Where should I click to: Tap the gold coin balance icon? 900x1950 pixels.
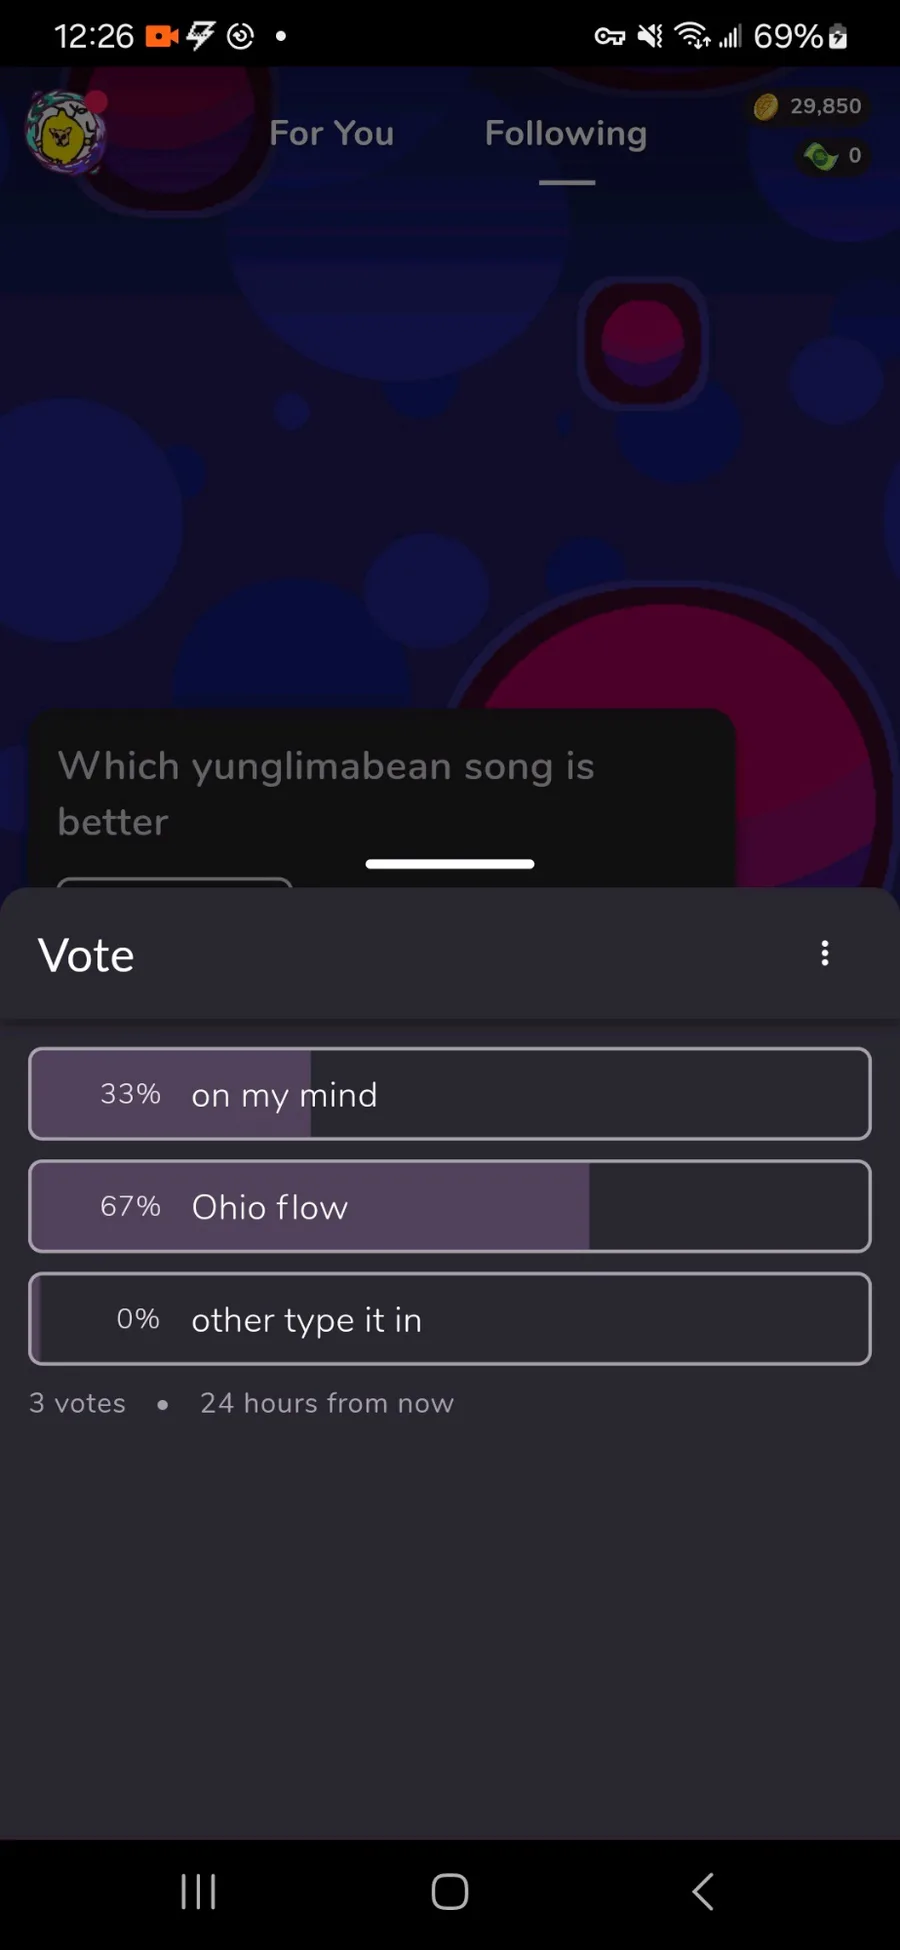coord(766,106)
